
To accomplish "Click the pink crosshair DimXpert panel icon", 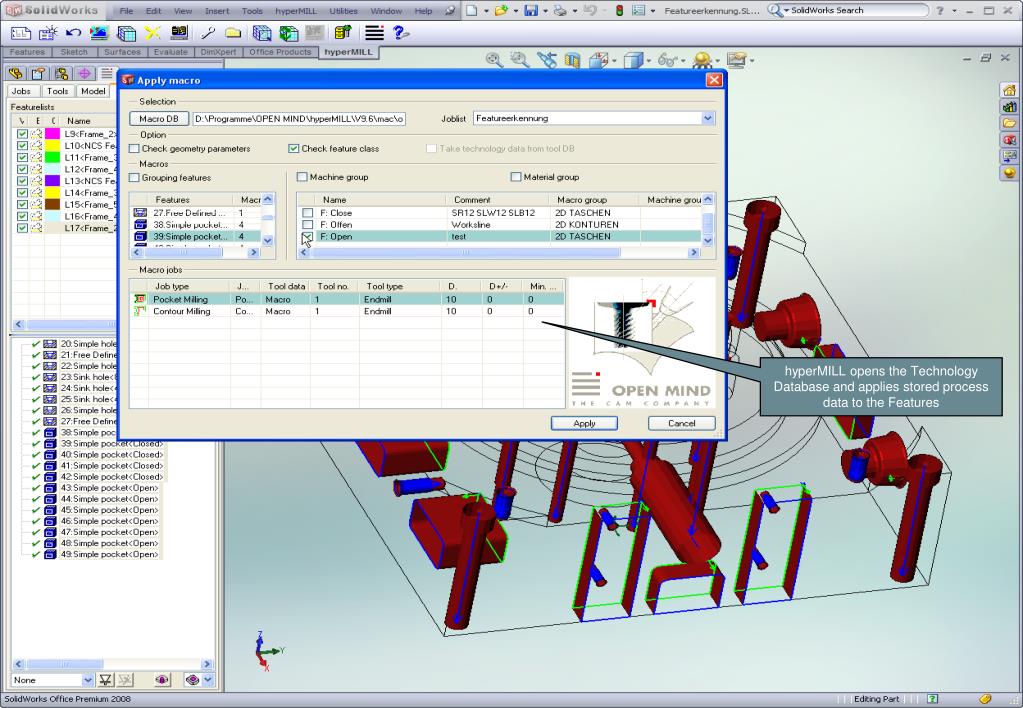I will click(x=84, y=73).
